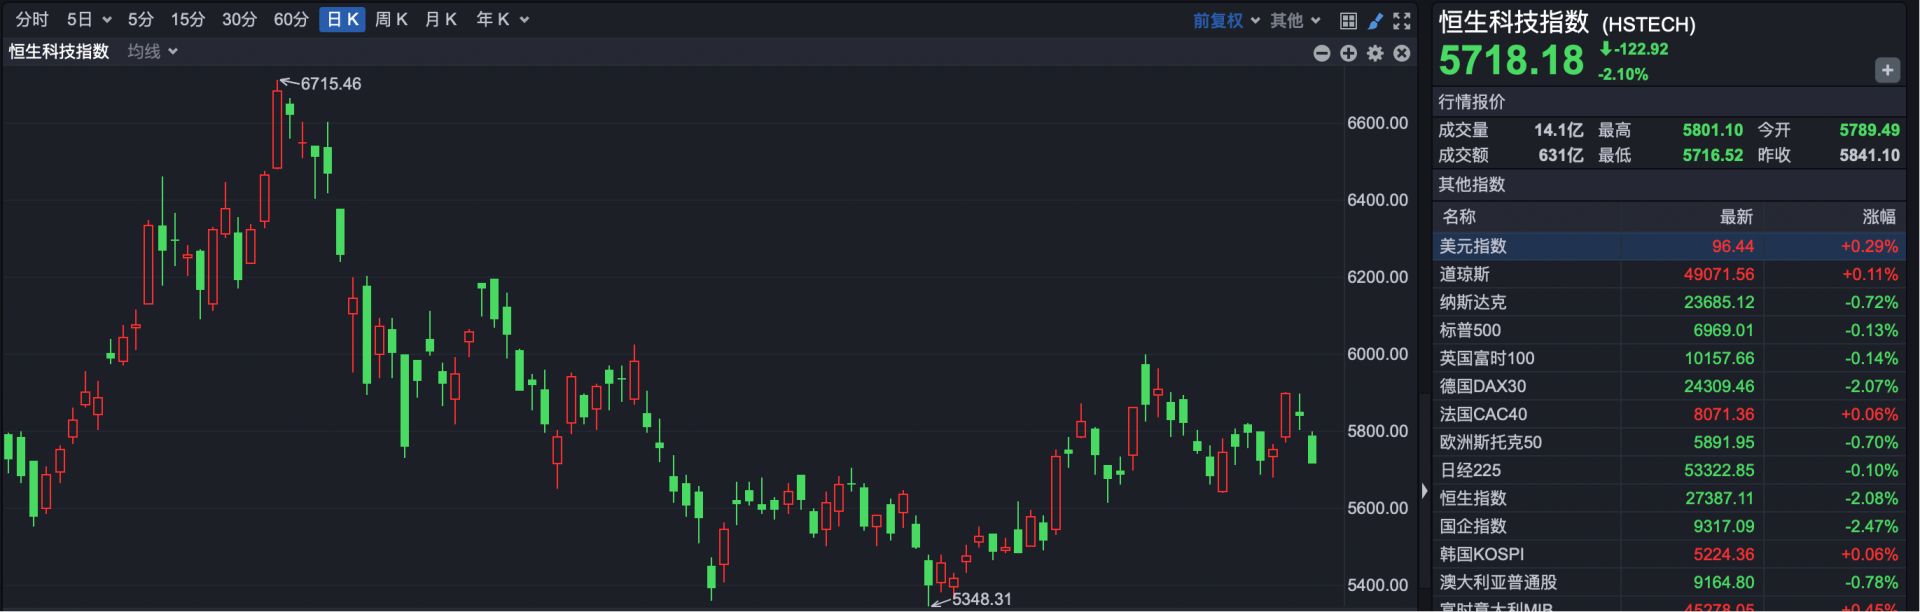This screenshot has height=612, width=1920.
Task: Add HSTECH to watchlist with plus button
Action: [x=1886, y=70]
